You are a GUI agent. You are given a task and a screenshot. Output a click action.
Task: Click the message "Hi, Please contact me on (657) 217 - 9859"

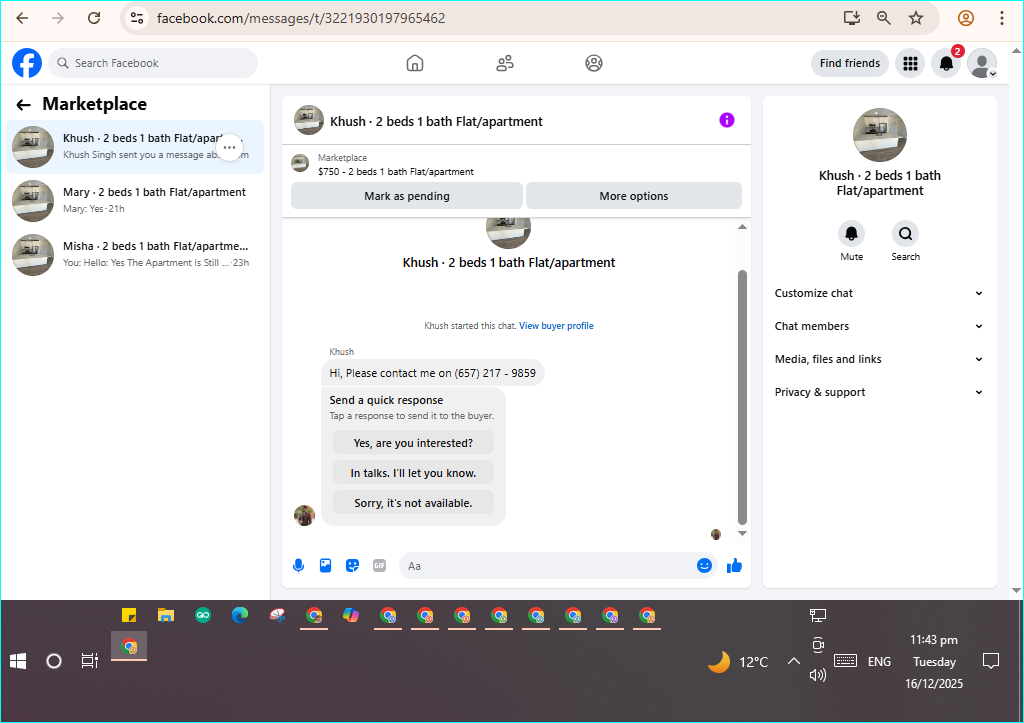(432, 373)
